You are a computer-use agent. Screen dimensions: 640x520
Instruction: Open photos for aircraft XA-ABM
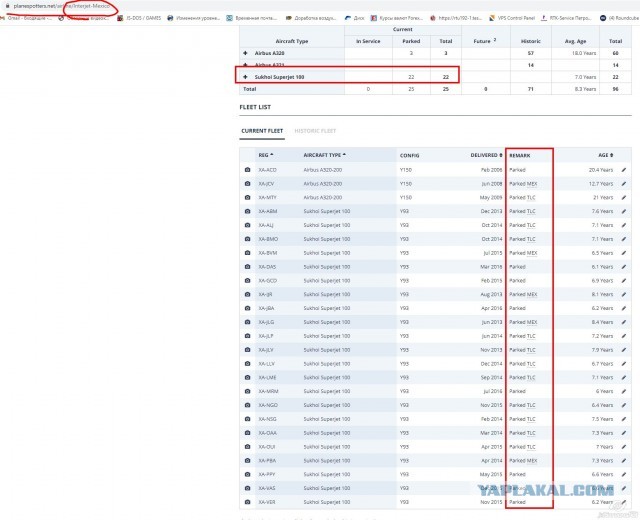point(247,211)
